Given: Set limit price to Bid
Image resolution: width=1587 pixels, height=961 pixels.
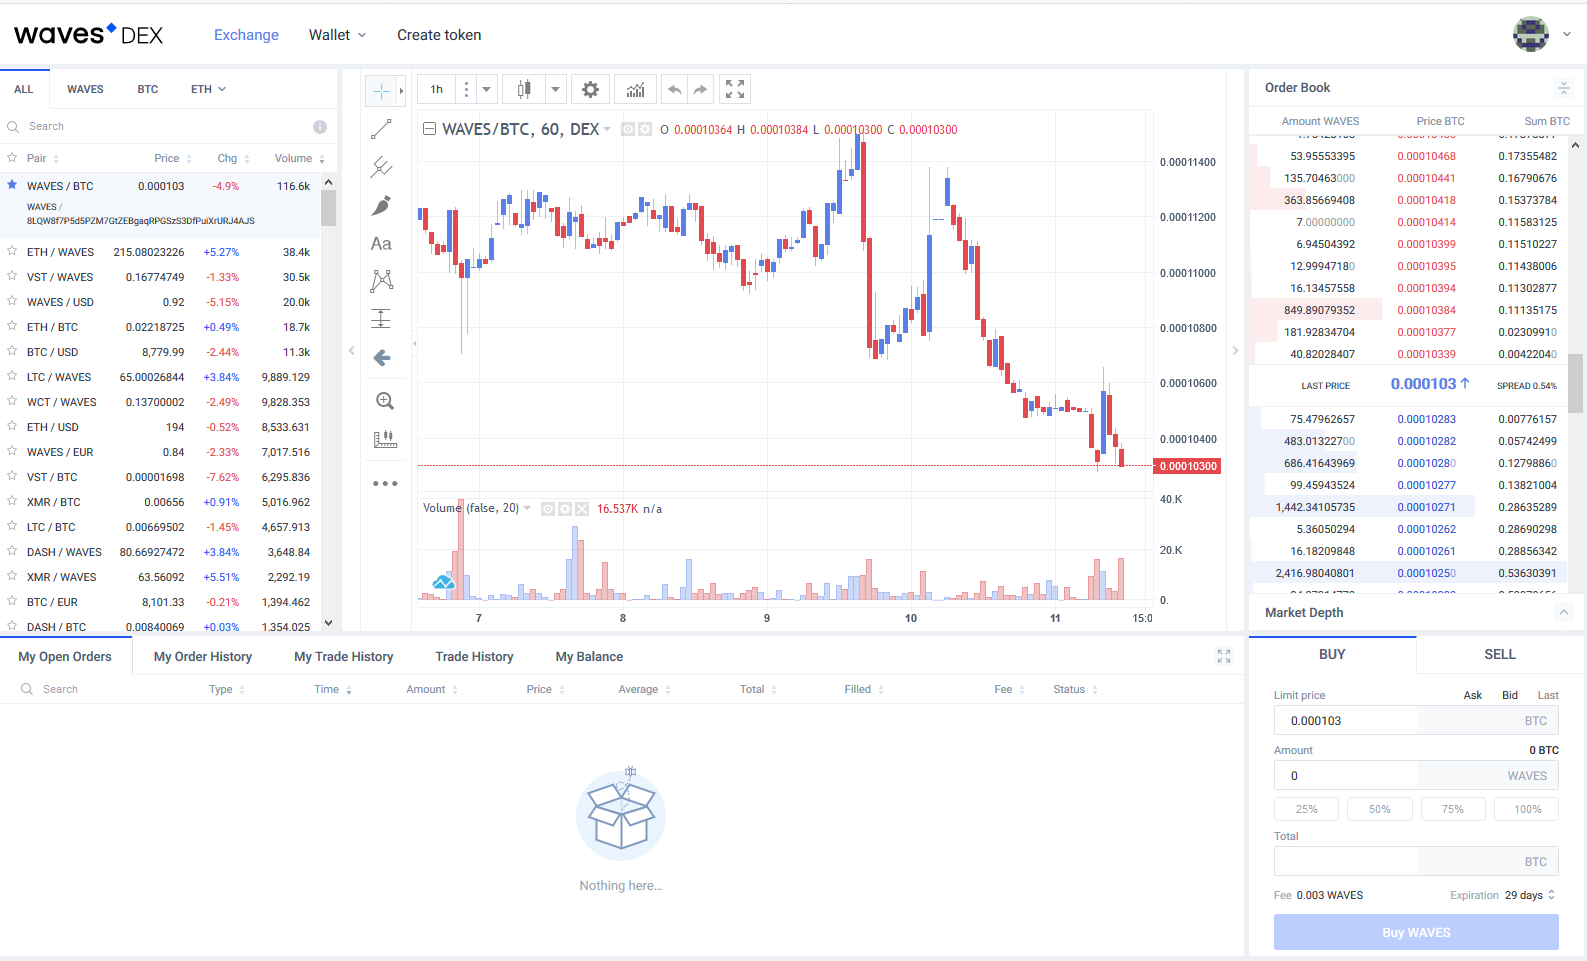Looking at the screenshot, I should [1510, 695].
